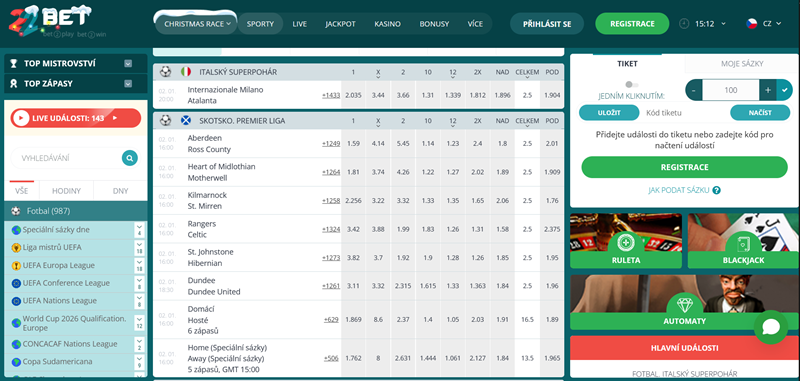
Task: Expand the +1324 markets for Rangers vs Celtic
Action: (331, 229)
